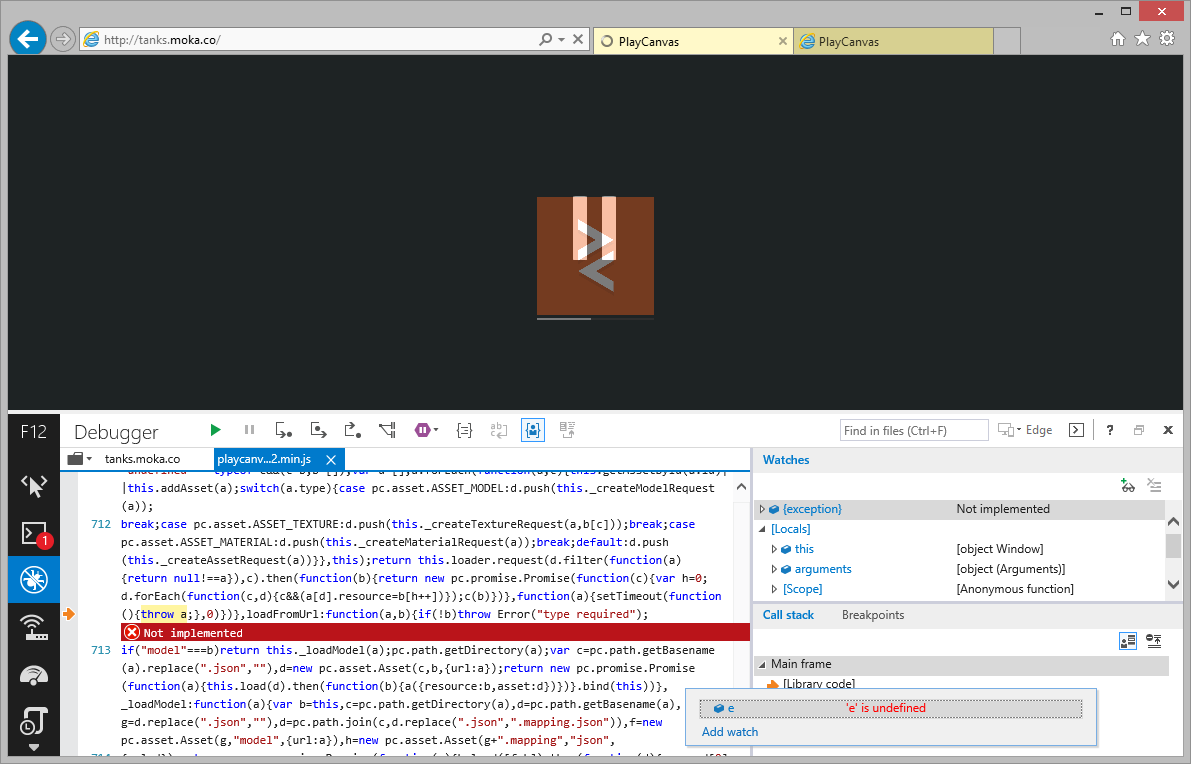
Task: Click line number 713 in the gutter
Action: pyautogui.click(x=101, y=650)
